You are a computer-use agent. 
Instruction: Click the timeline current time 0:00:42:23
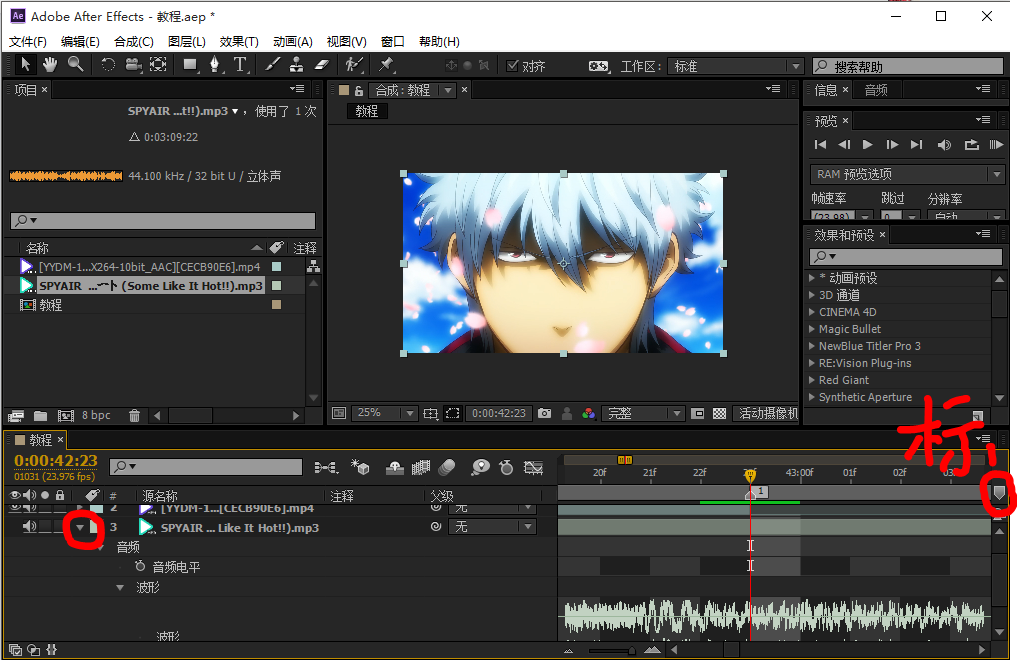(56, 460)
